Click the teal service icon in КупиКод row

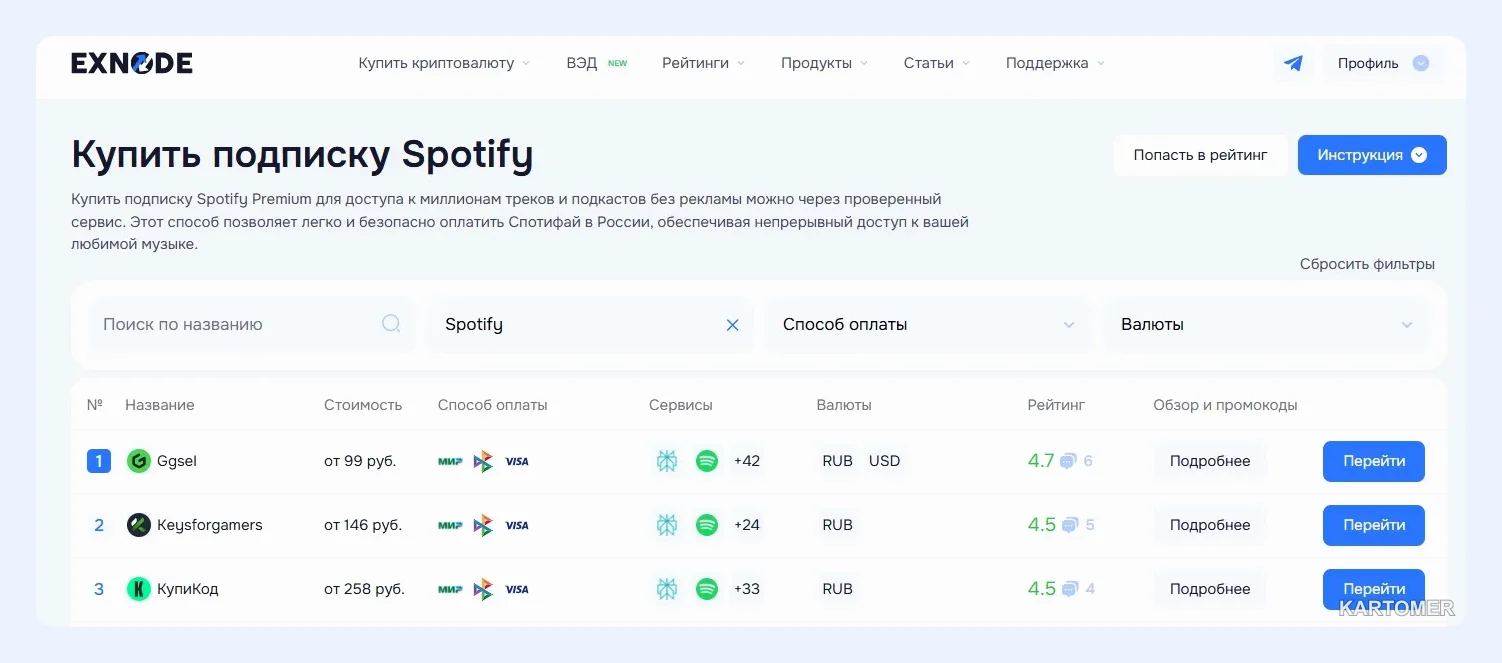667,589
